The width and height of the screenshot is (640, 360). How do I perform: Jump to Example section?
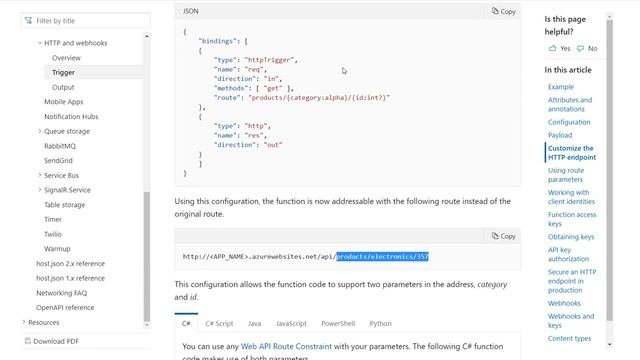click(x=561, y=87)
